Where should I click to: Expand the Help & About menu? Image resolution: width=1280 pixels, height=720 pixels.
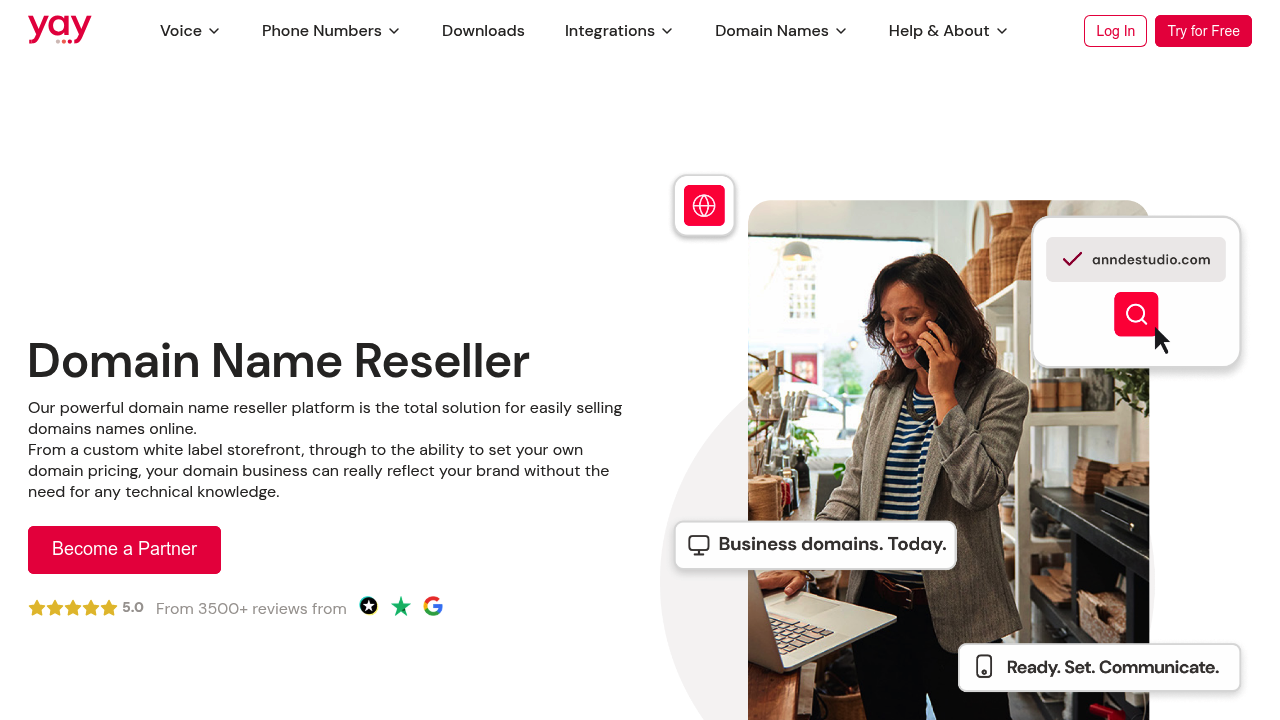948,31
